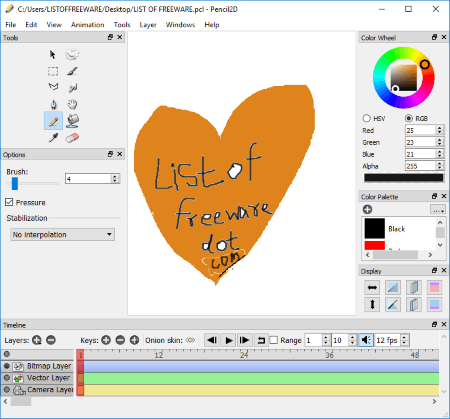Select the Eraser tool
Screen dimensions: 450x419
pyautogui.click(x=72, y=138)
